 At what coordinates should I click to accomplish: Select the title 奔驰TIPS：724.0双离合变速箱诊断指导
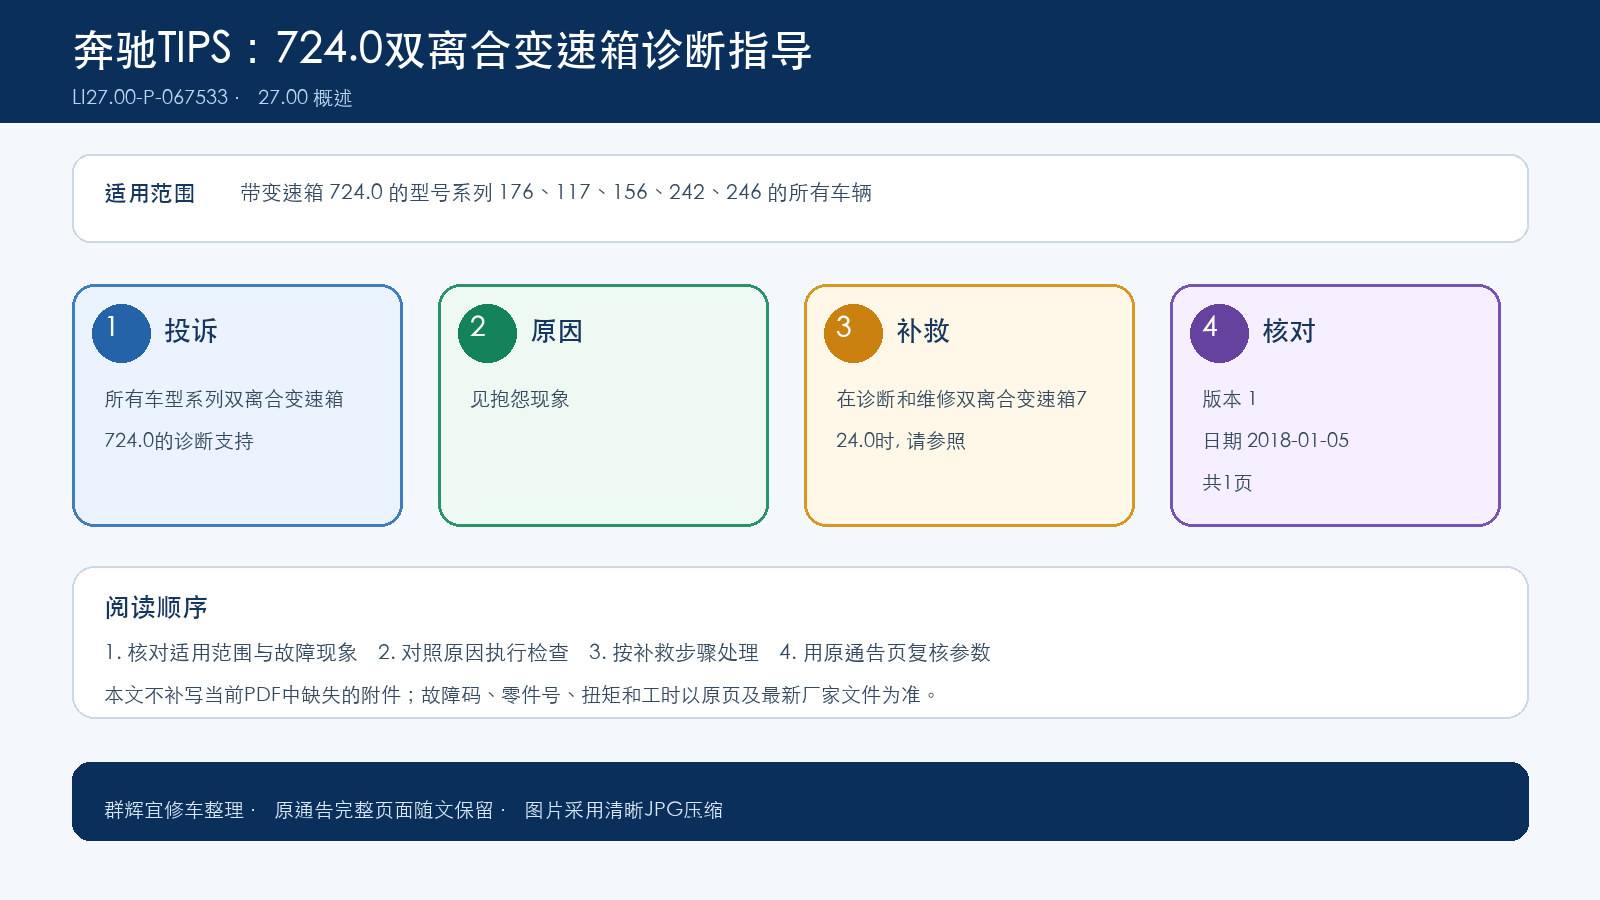click(x=442, y=49)
